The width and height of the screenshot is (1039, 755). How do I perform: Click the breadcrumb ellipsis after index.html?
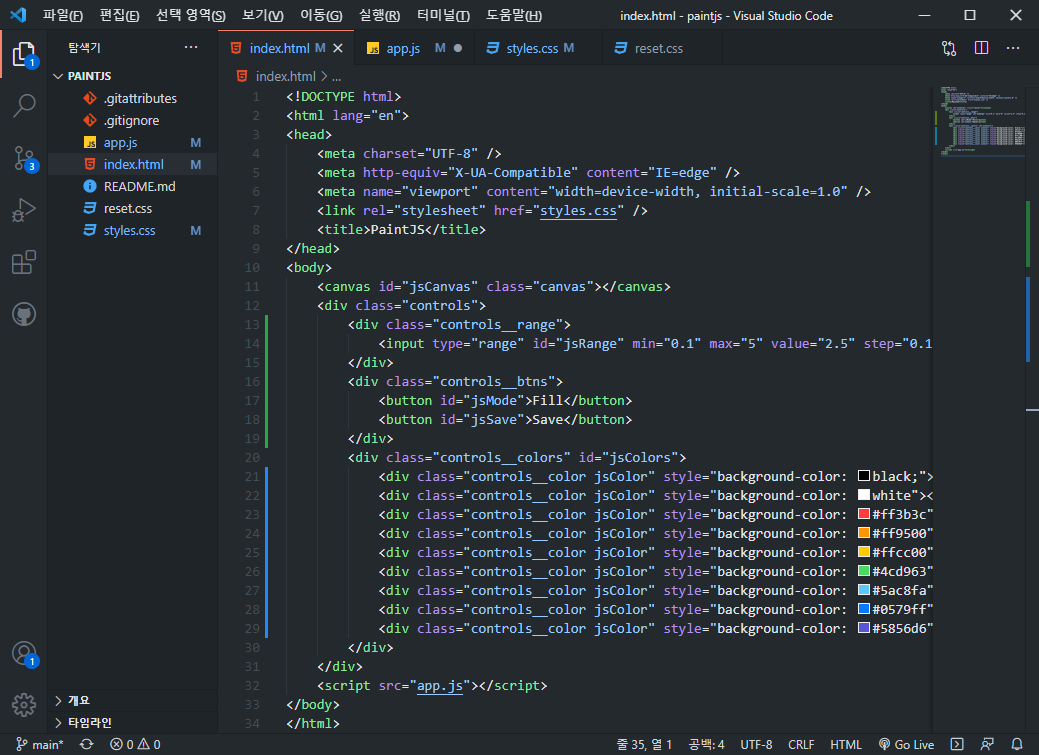(337, 77)
